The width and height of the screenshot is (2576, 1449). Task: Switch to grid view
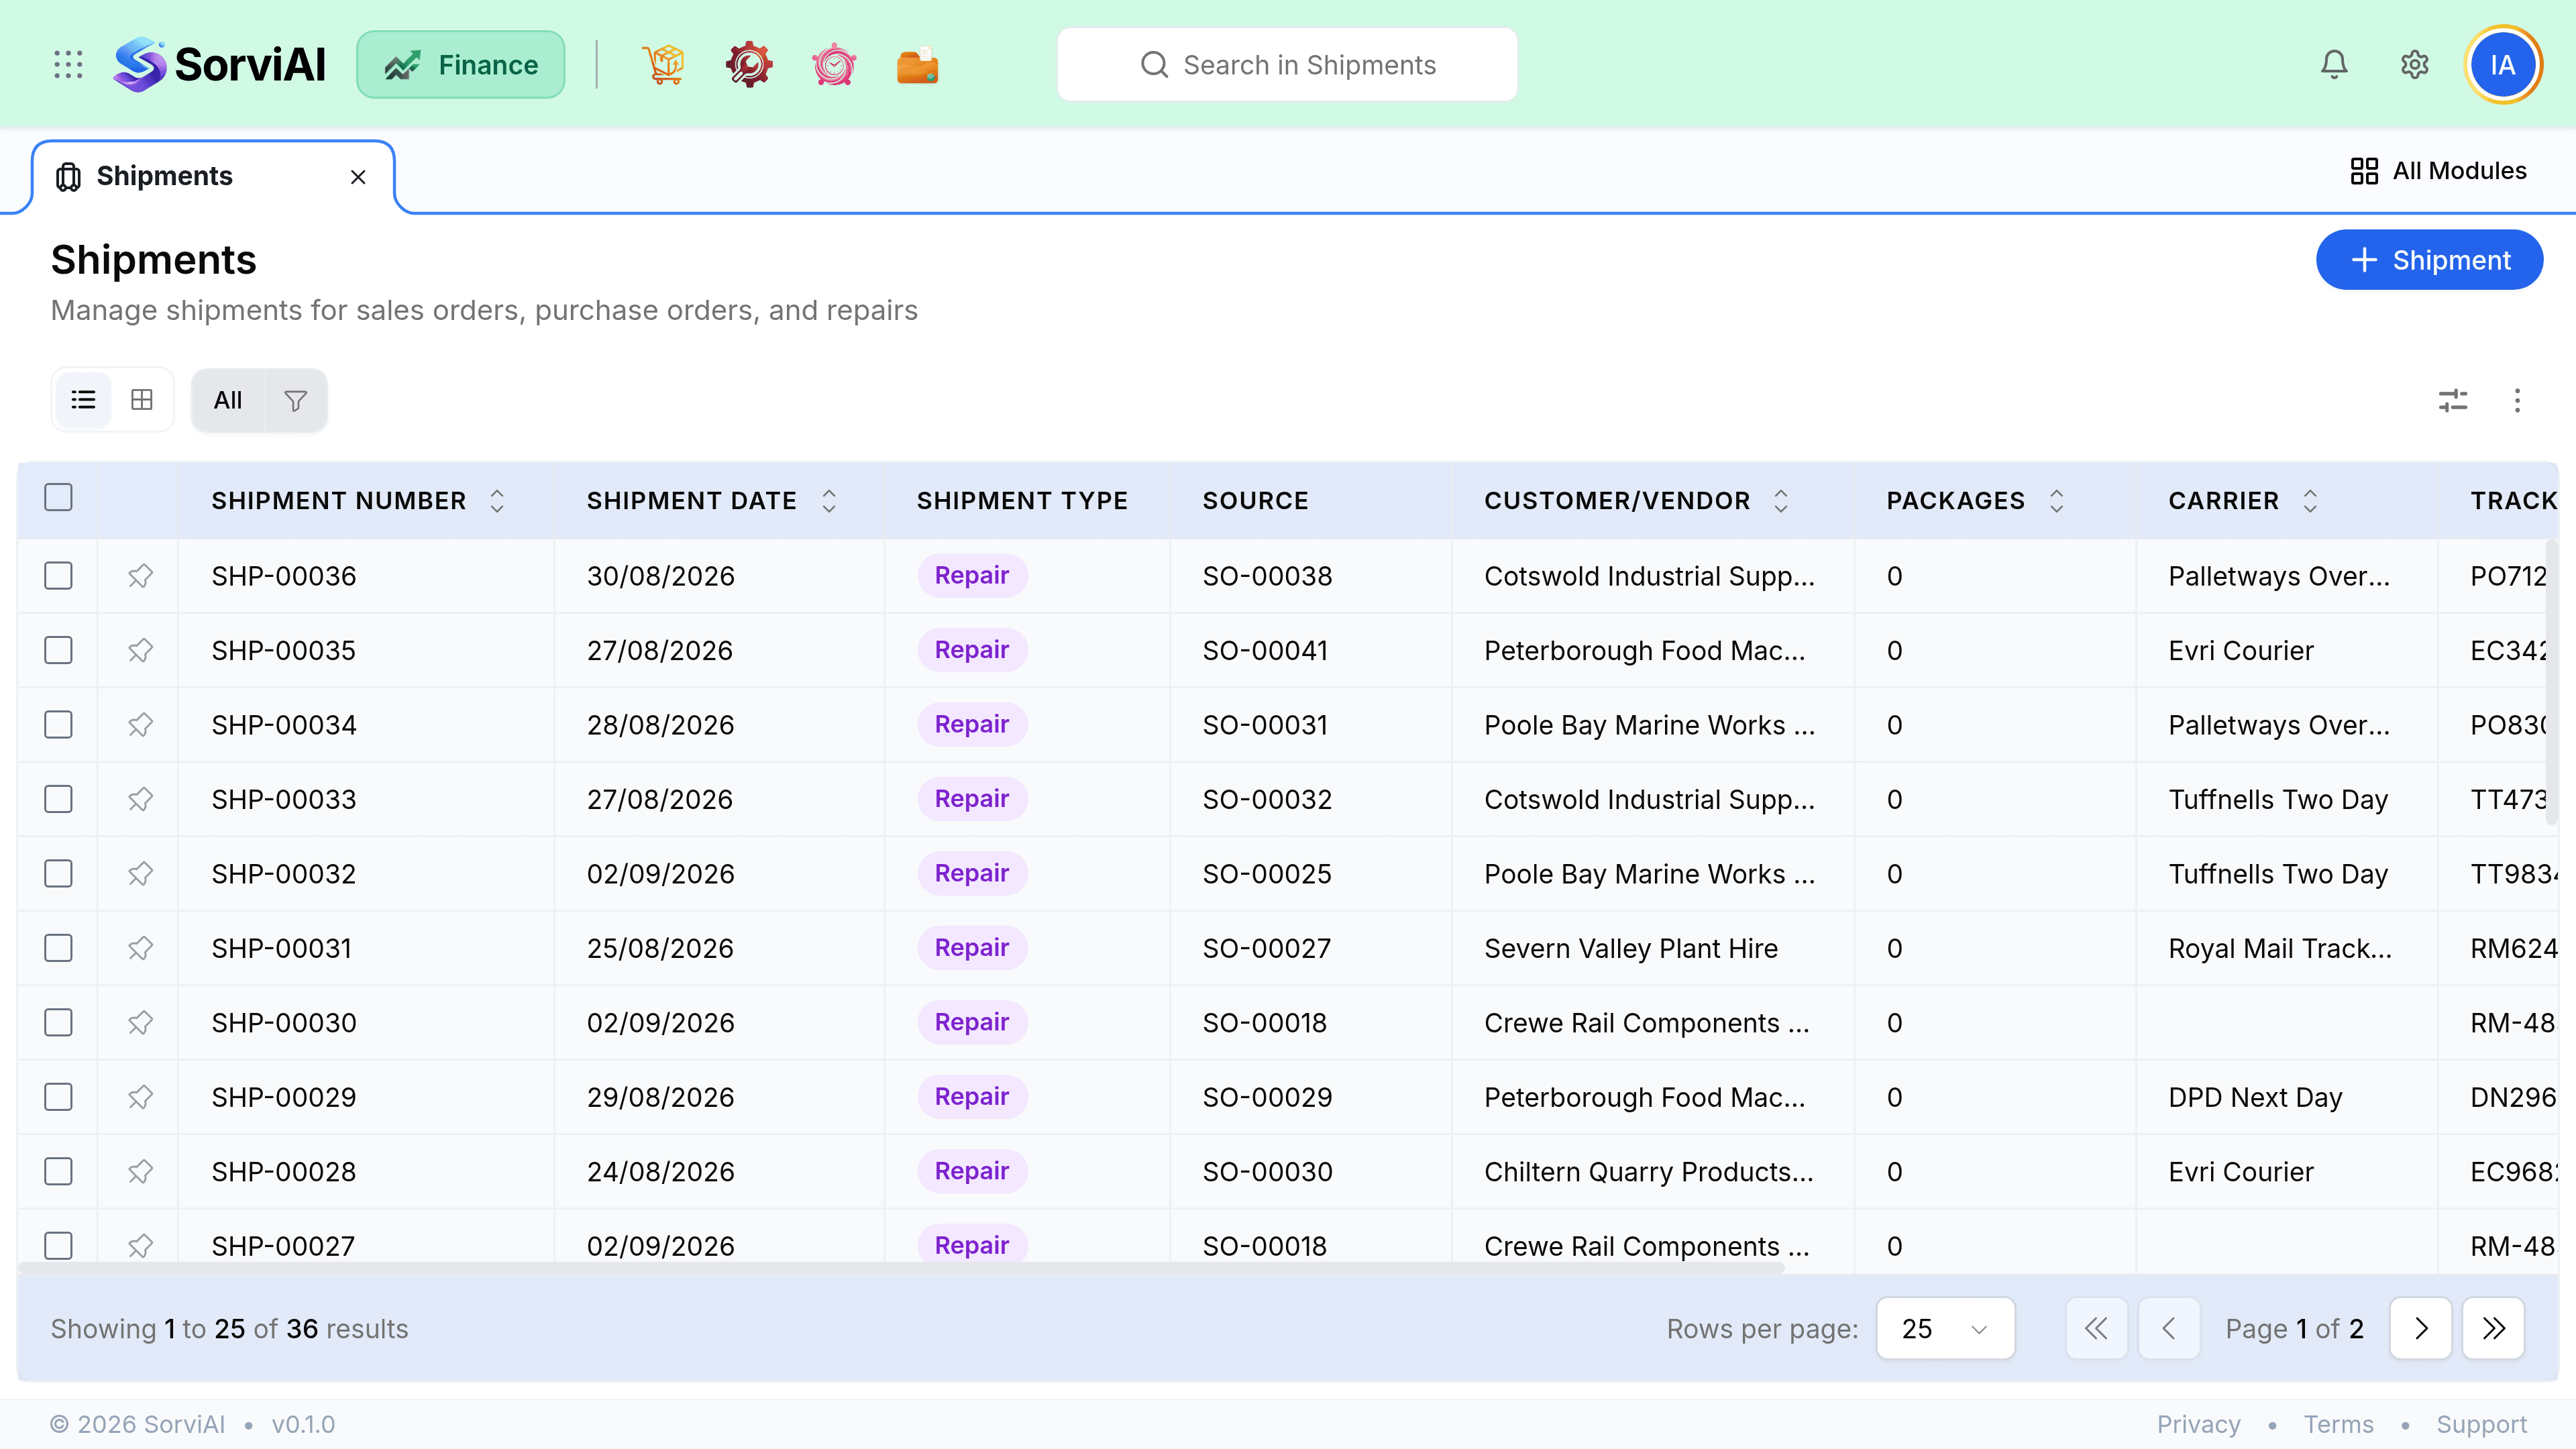pyautogui.click(x=142, y=400)
